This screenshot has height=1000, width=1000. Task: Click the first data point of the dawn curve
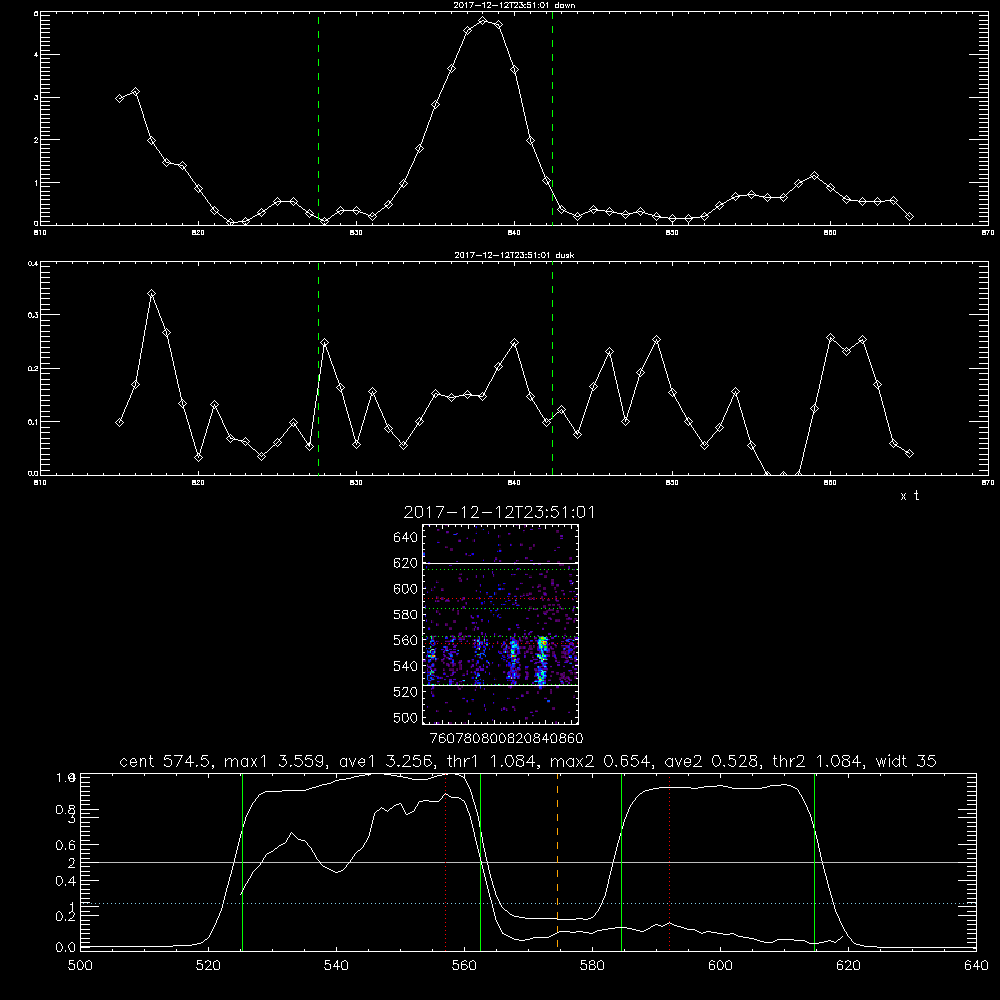(119, 98)
